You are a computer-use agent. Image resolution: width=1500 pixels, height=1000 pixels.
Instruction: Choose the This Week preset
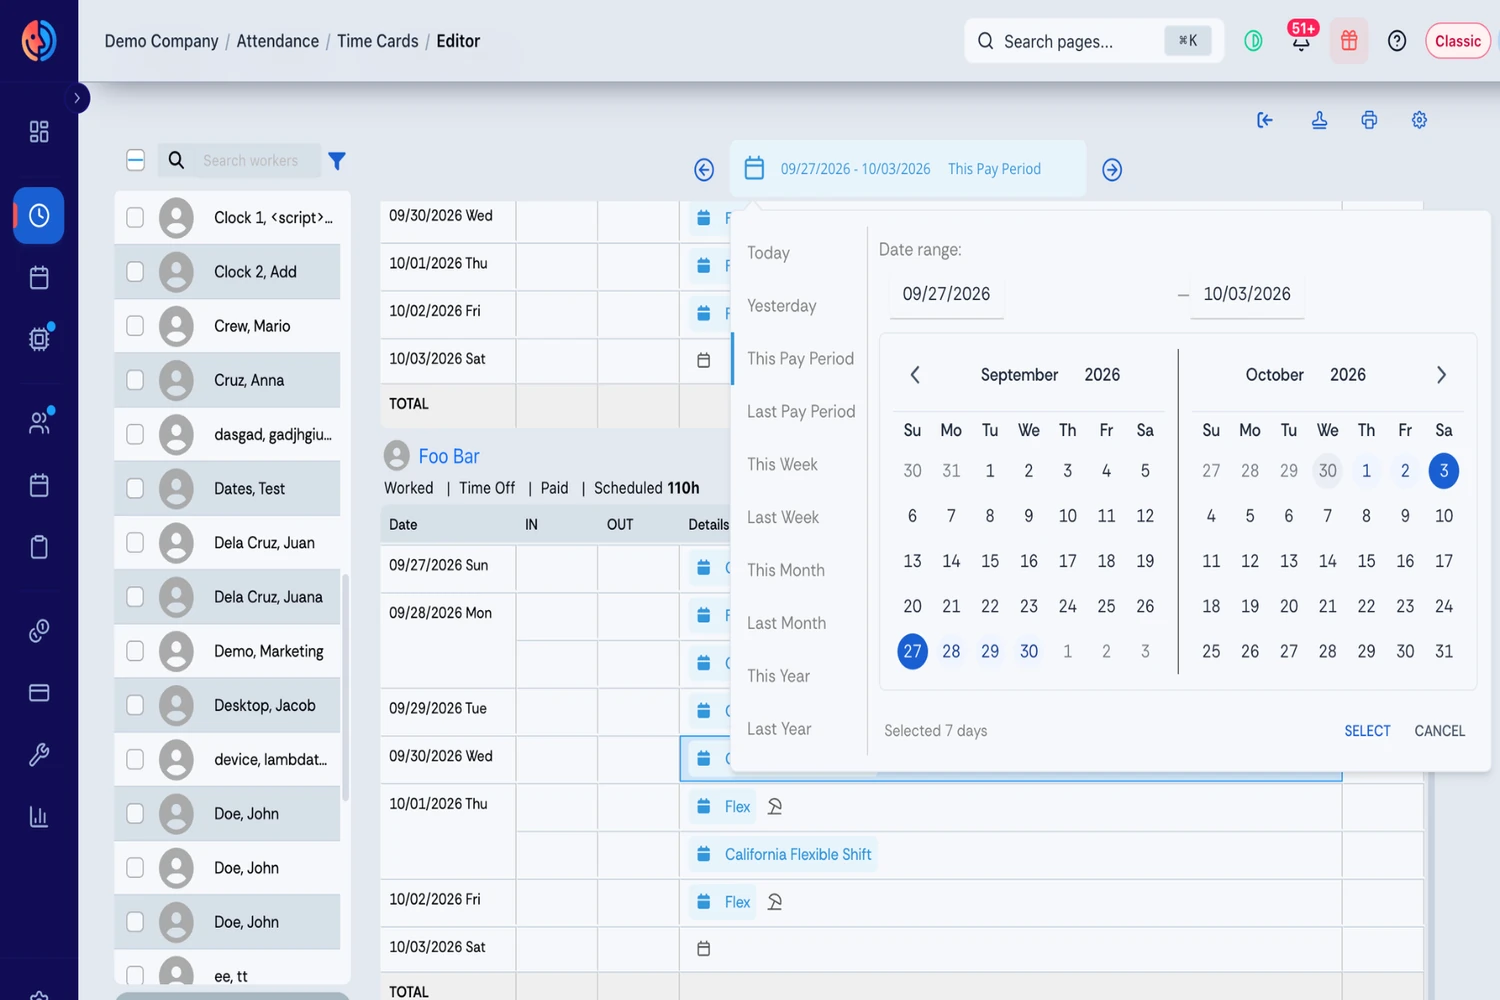[x=782, y=464]
